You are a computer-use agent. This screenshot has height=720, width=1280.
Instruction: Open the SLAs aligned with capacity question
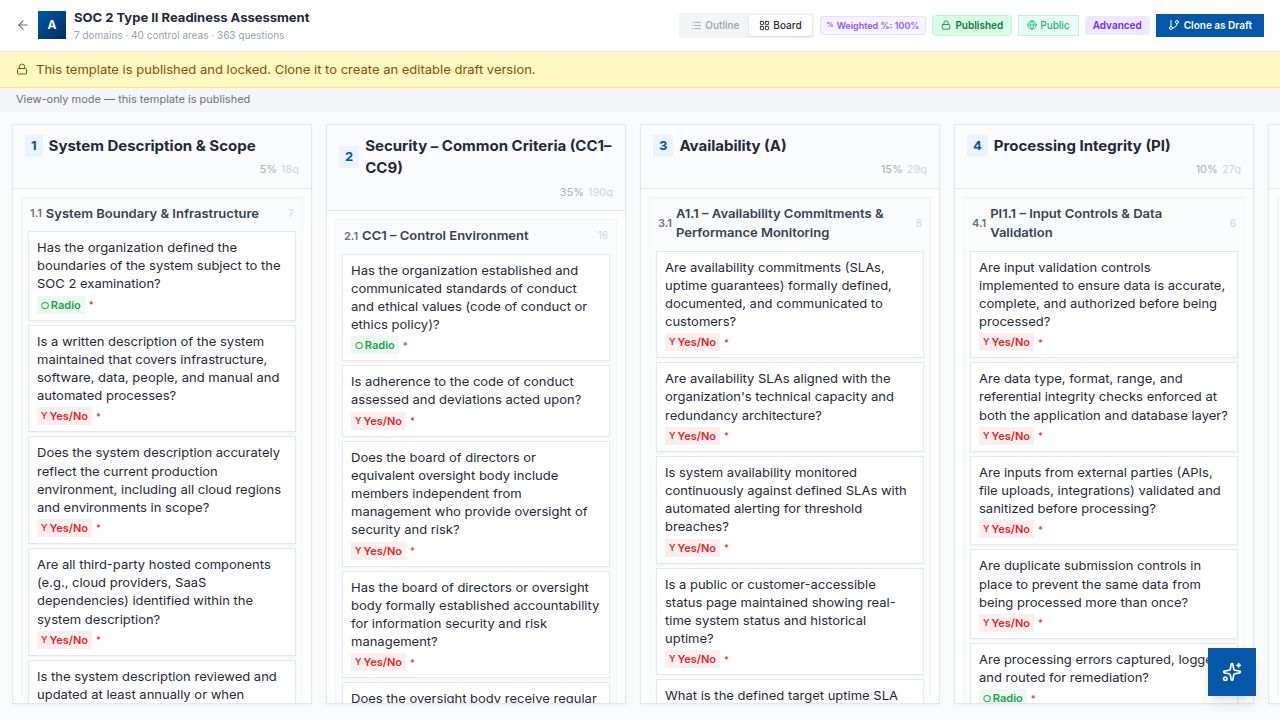point(790,407)
